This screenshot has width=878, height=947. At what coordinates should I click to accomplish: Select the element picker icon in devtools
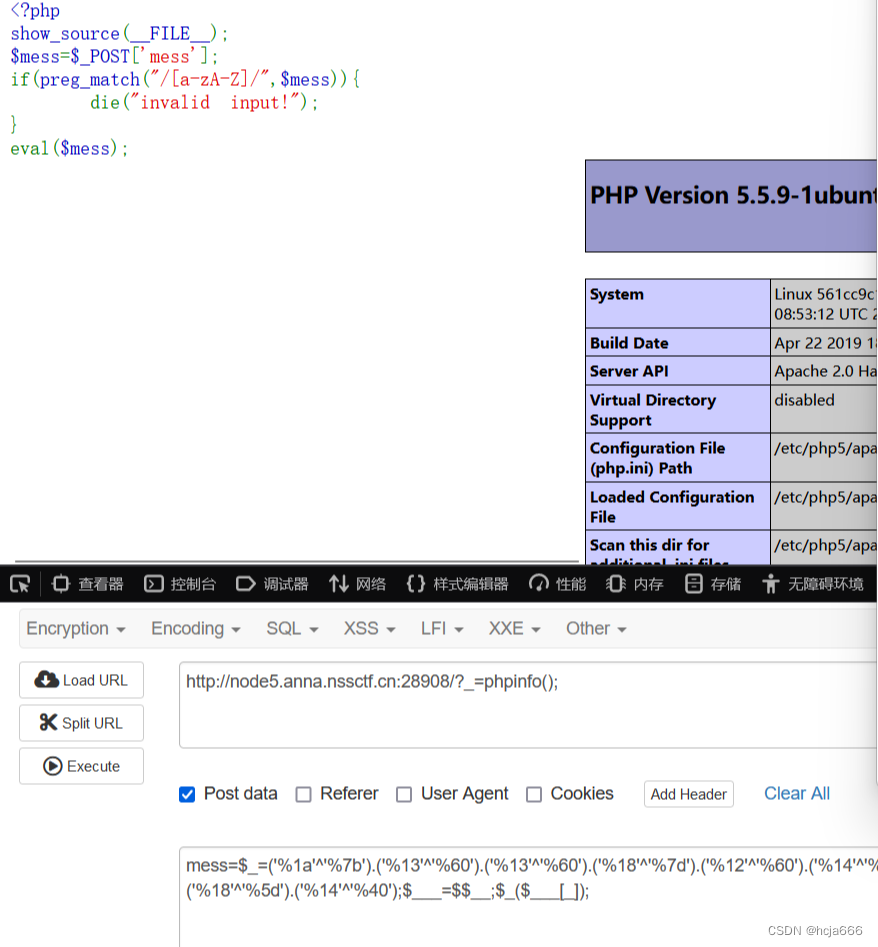coord(18,584)
